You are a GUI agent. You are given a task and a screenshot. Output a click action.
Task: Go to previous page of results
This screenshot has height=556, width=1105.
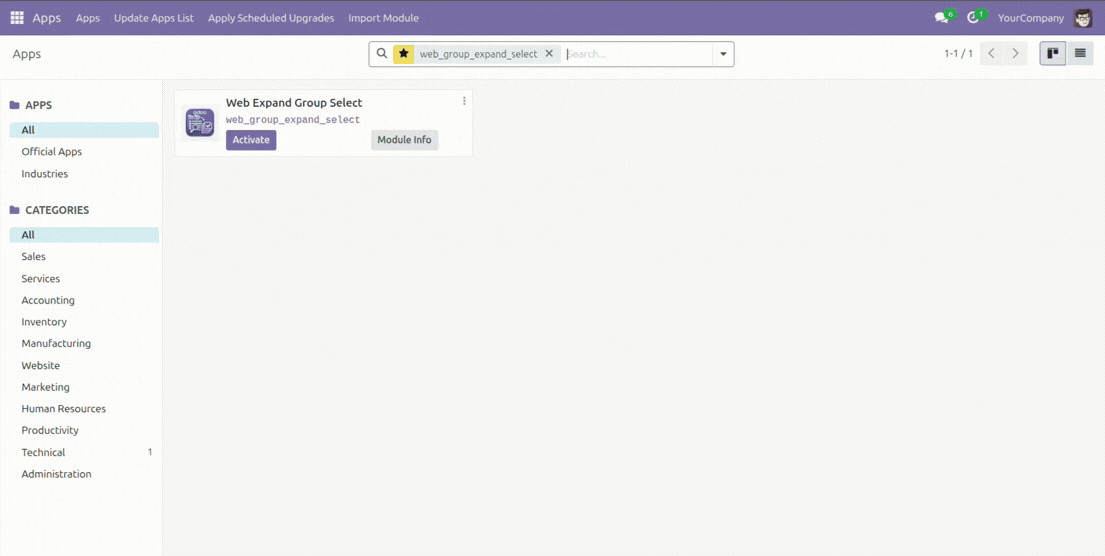pyautogui.click(x=991, y=54)
